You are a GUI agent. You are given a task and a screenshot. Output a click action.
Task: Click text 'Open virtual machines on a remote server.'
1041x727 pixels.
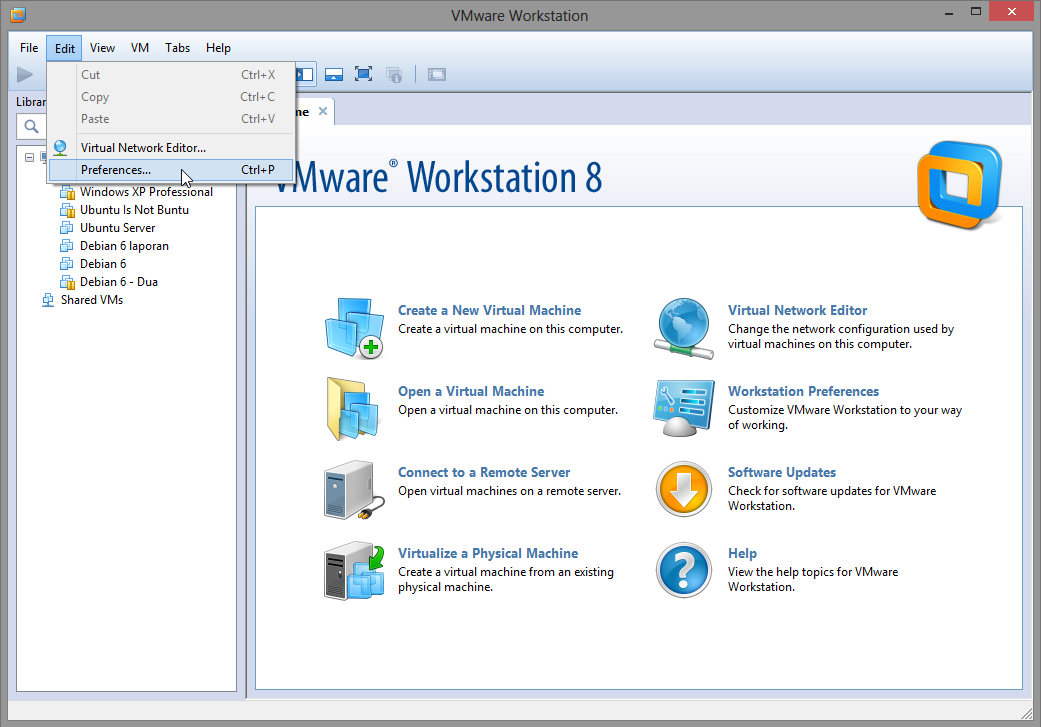pyautogui.click(x=509, y=491)
